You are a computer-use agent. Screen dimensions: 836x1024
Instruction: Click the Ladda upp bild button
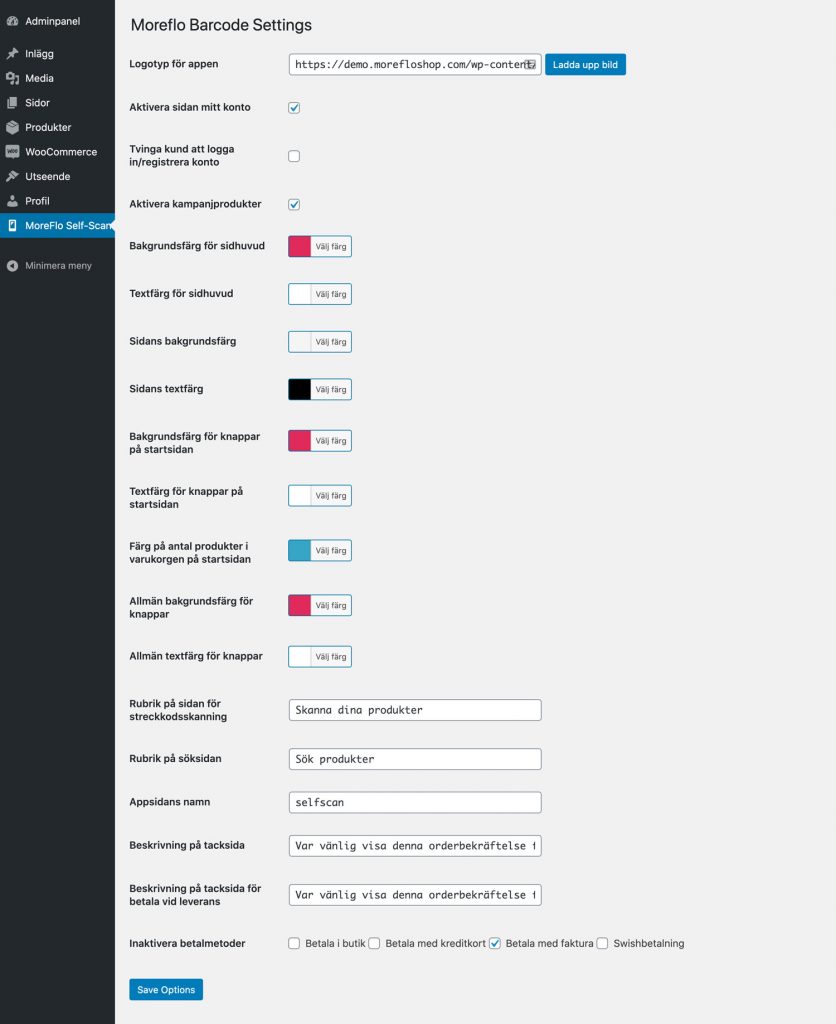pos(585,65)
